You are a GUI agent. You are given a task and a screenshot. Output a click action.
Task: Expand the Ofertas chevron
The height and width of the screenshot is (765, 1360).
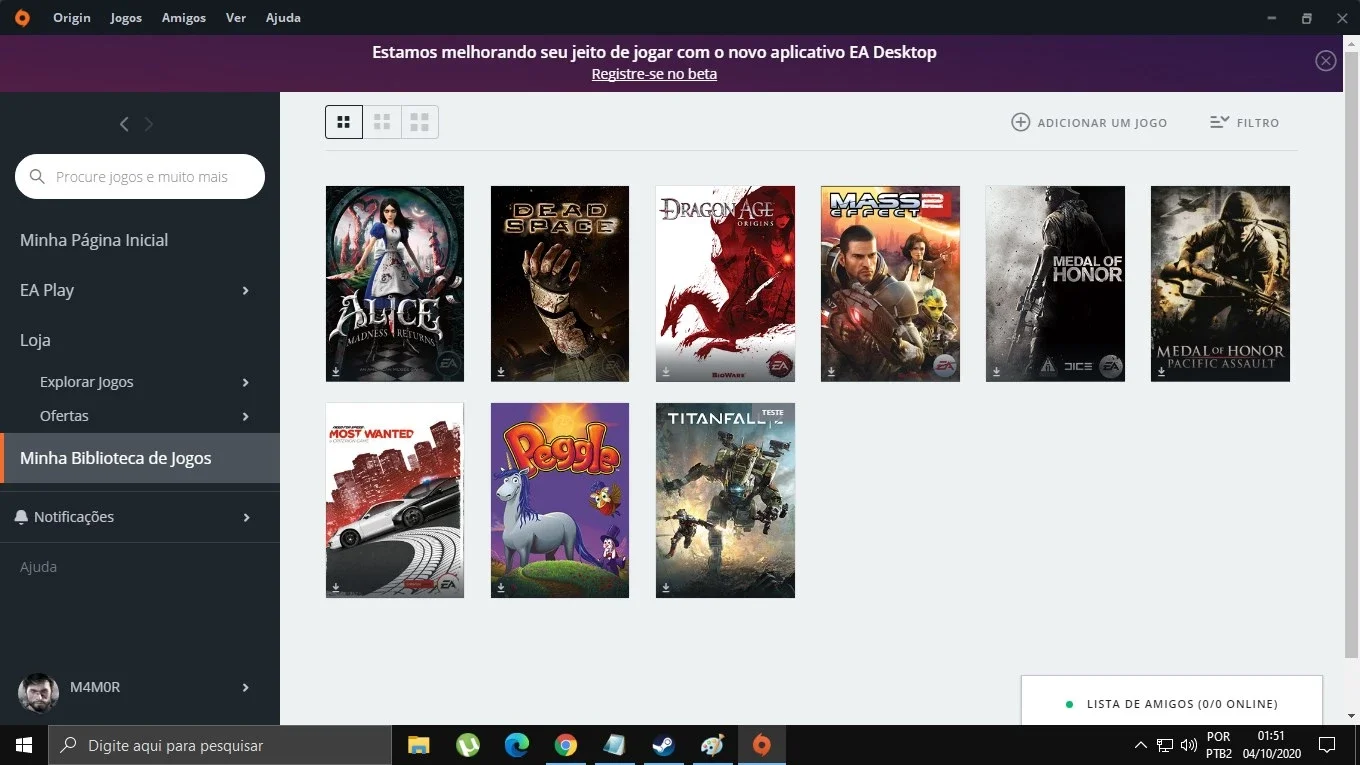[x=246, y=416]
